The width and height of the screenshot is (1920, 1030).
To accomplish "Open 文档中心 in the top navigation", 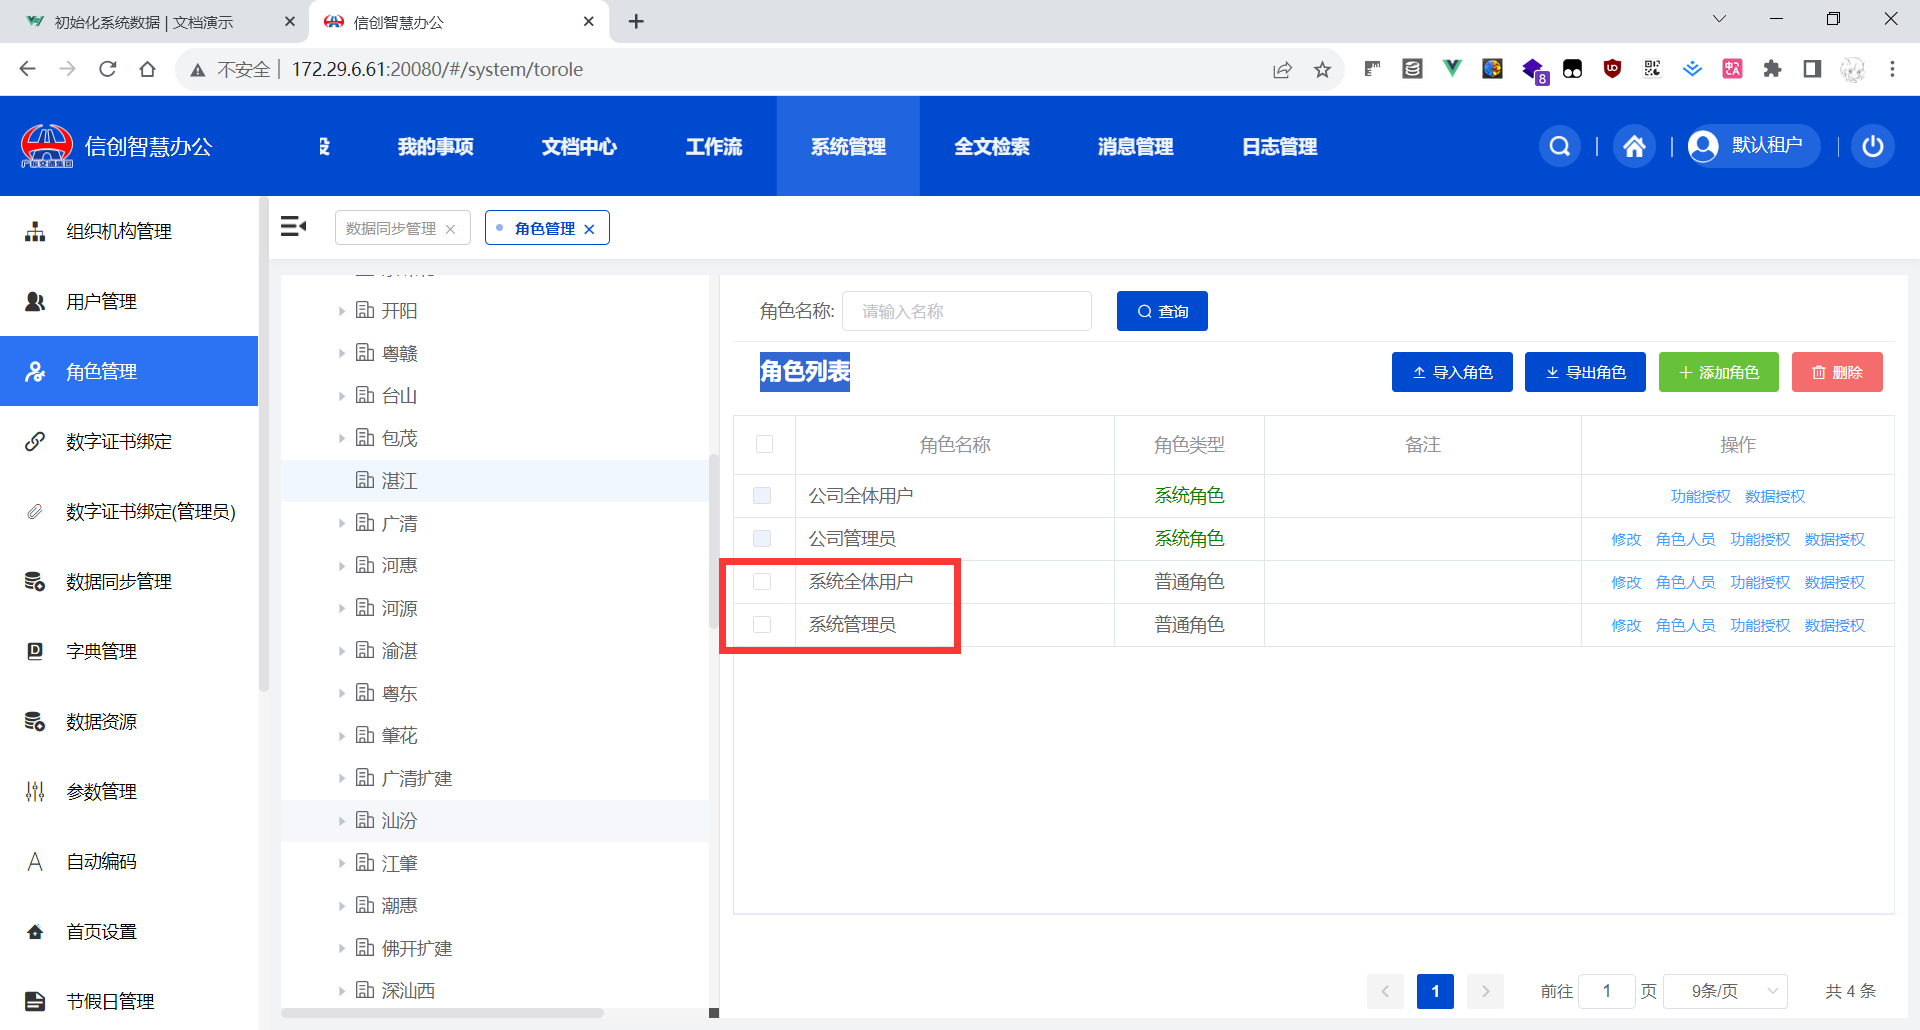I will (x=579, y=147).
